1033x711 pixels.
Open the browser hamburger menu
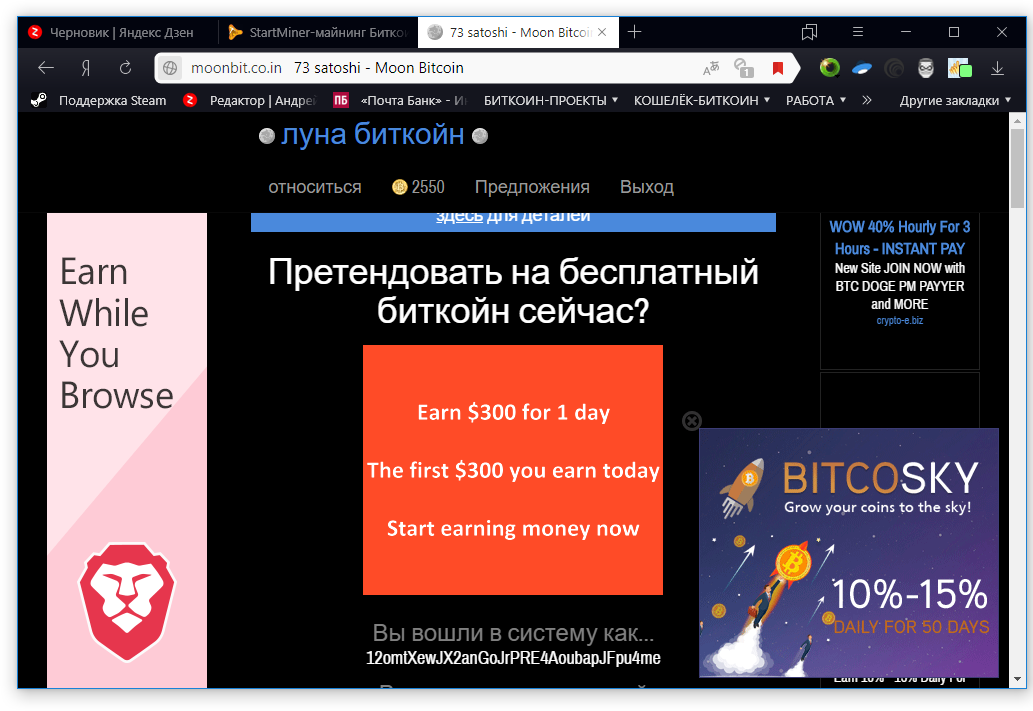858,32
